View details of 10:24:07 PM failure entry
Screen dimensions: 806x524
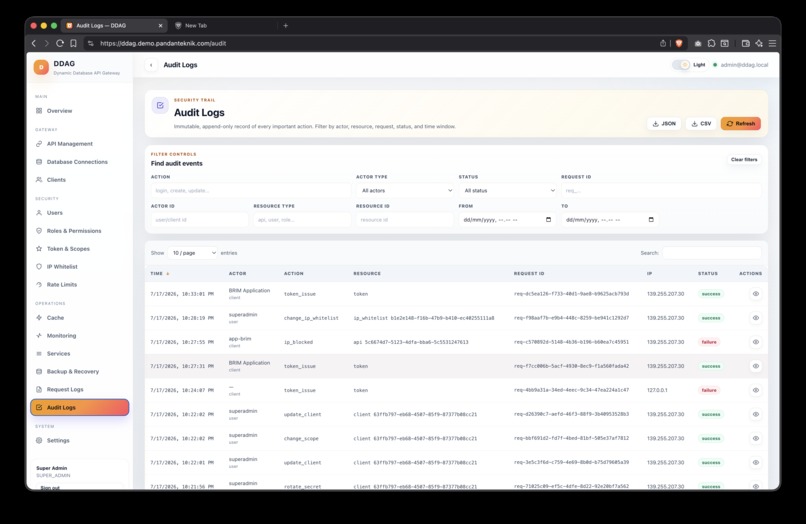tap(756, 390)
